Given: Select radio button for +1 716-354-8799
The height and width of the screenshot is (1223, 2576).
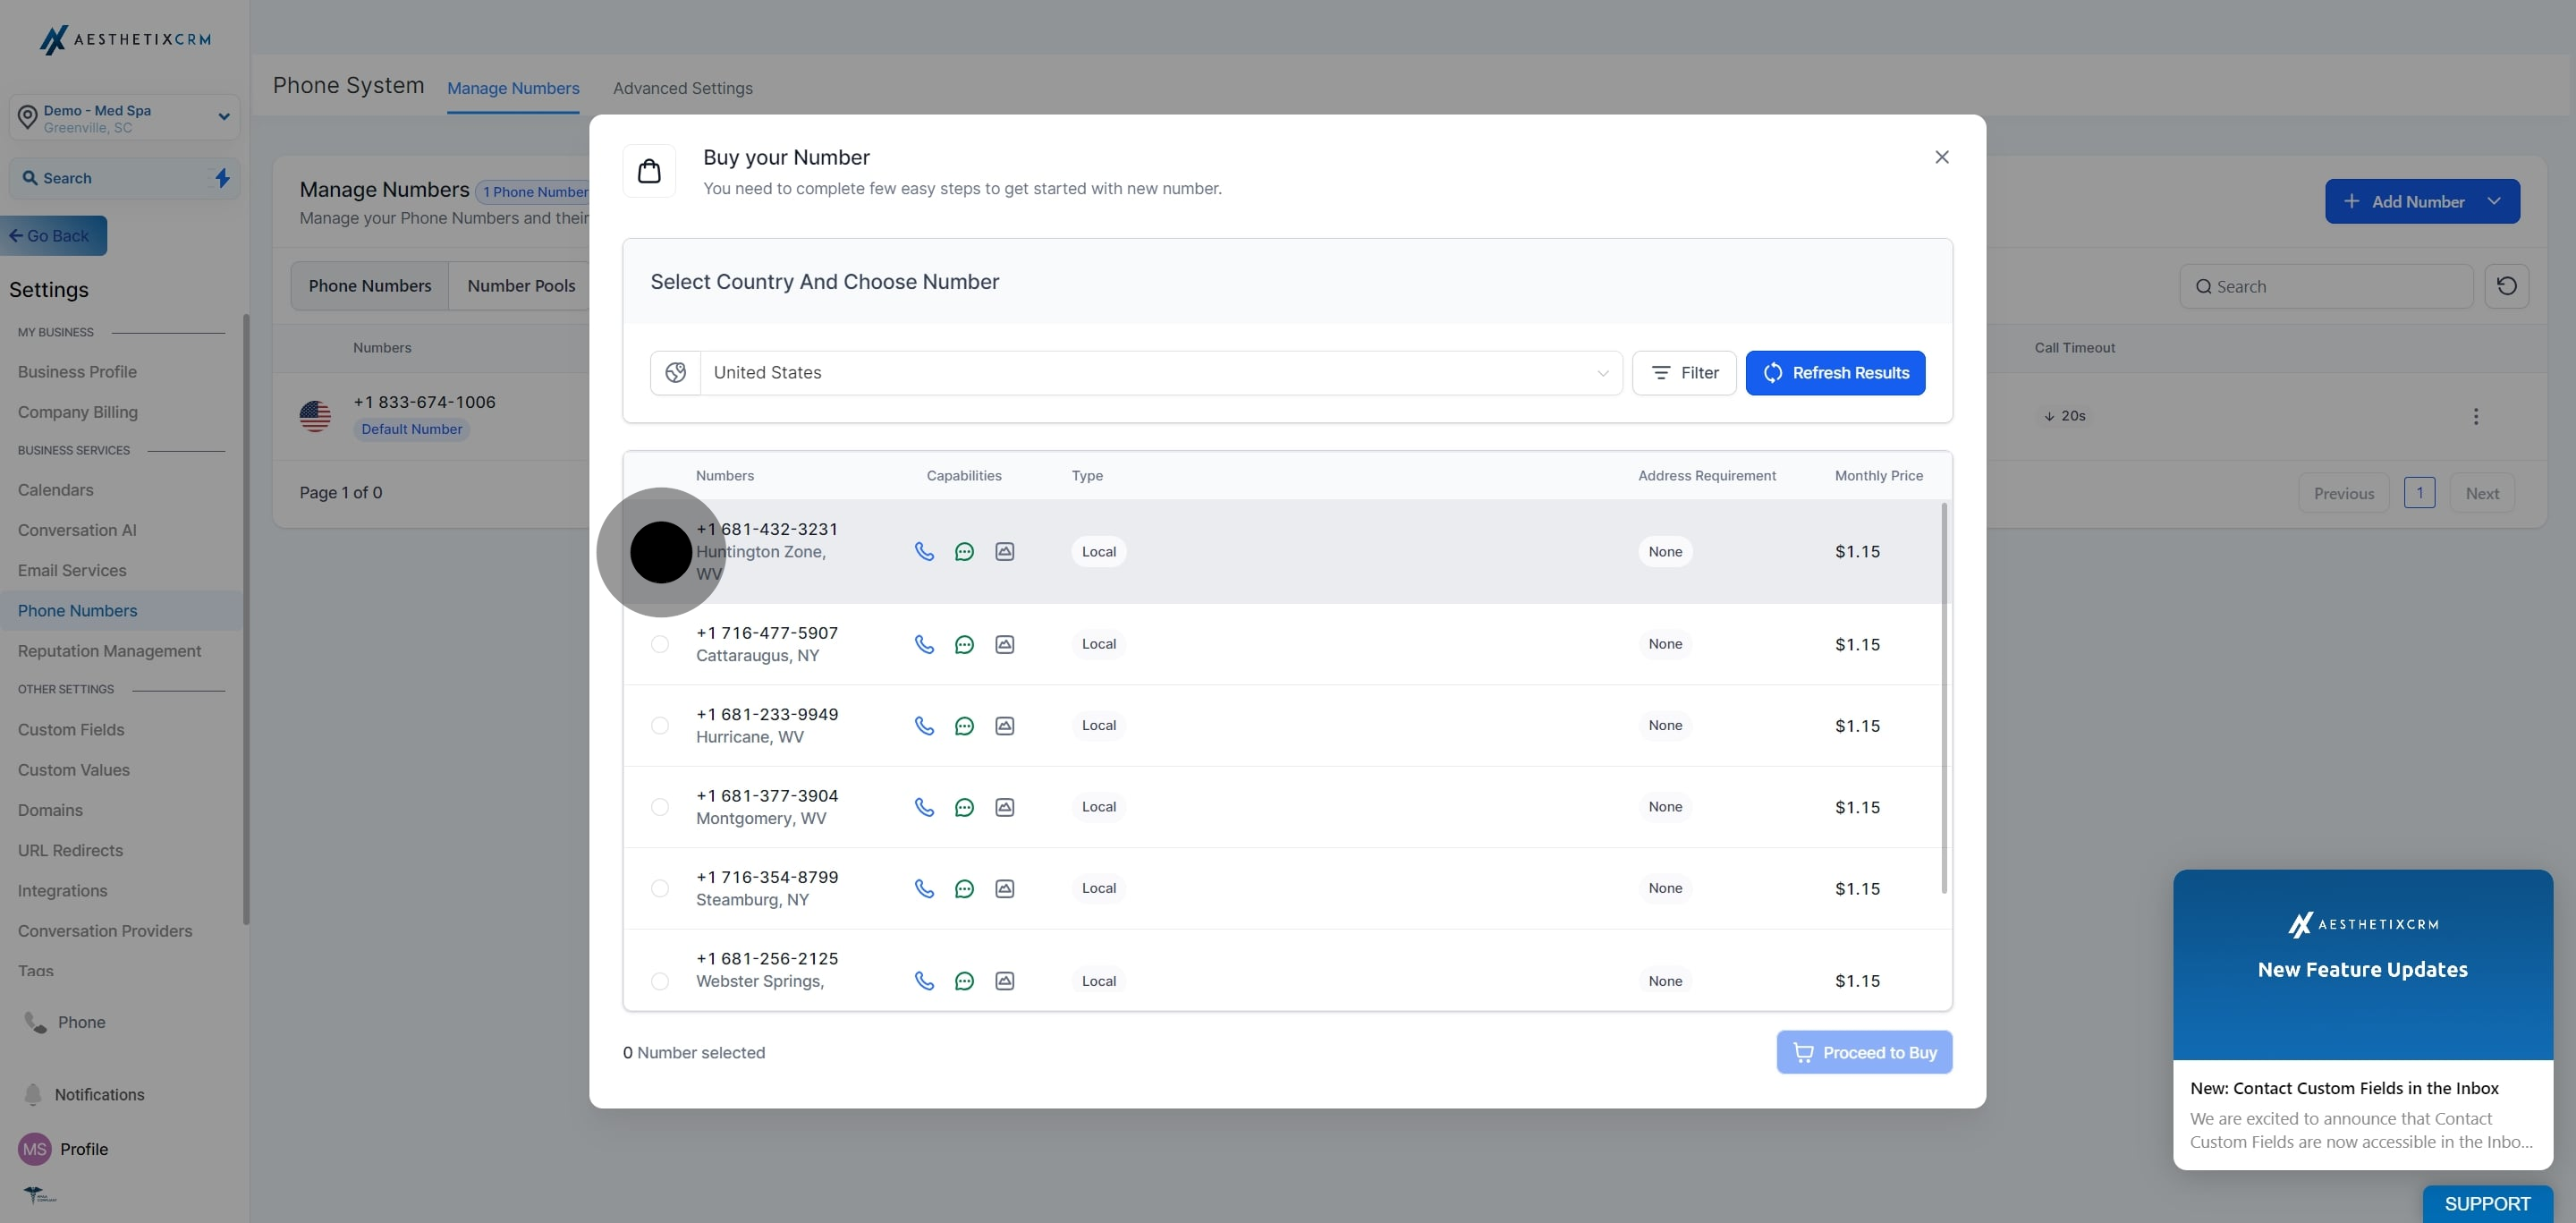Looking at the screenshot, I should click(660, 888).
